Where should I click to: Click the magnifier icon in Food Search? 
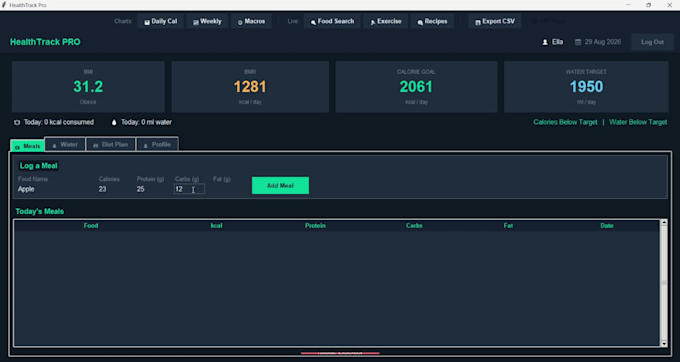point(313,22)
